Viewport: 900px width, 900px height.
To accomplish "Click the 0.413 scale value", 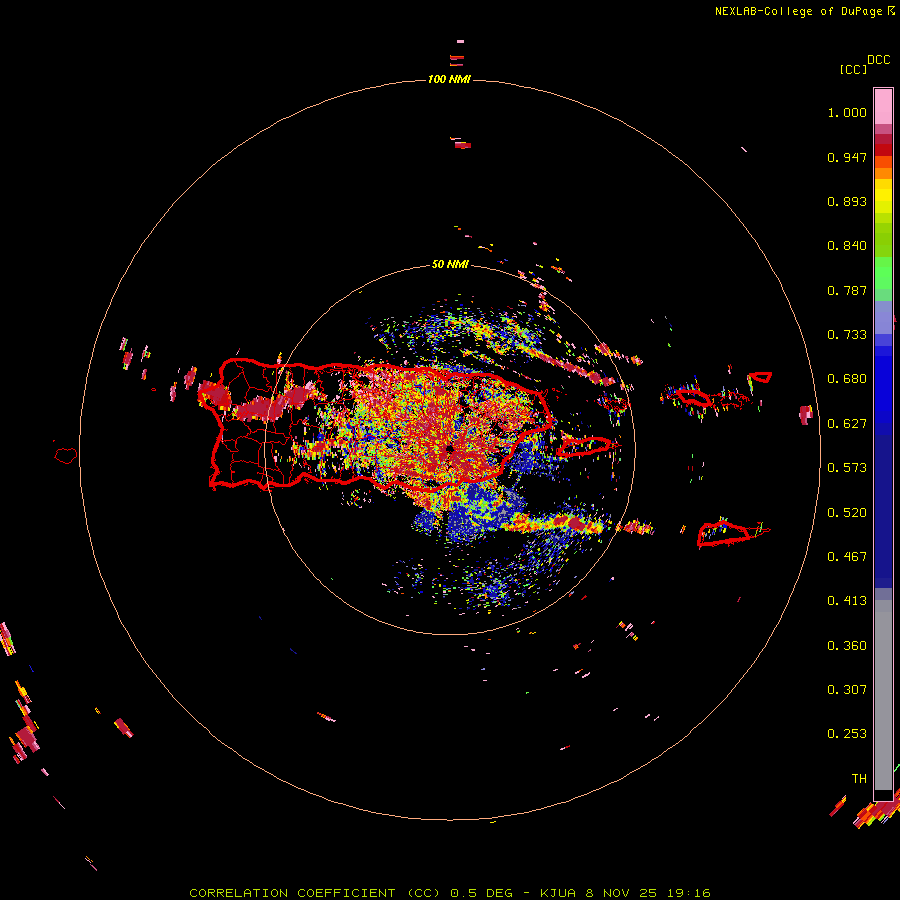I will click(847, 601).
